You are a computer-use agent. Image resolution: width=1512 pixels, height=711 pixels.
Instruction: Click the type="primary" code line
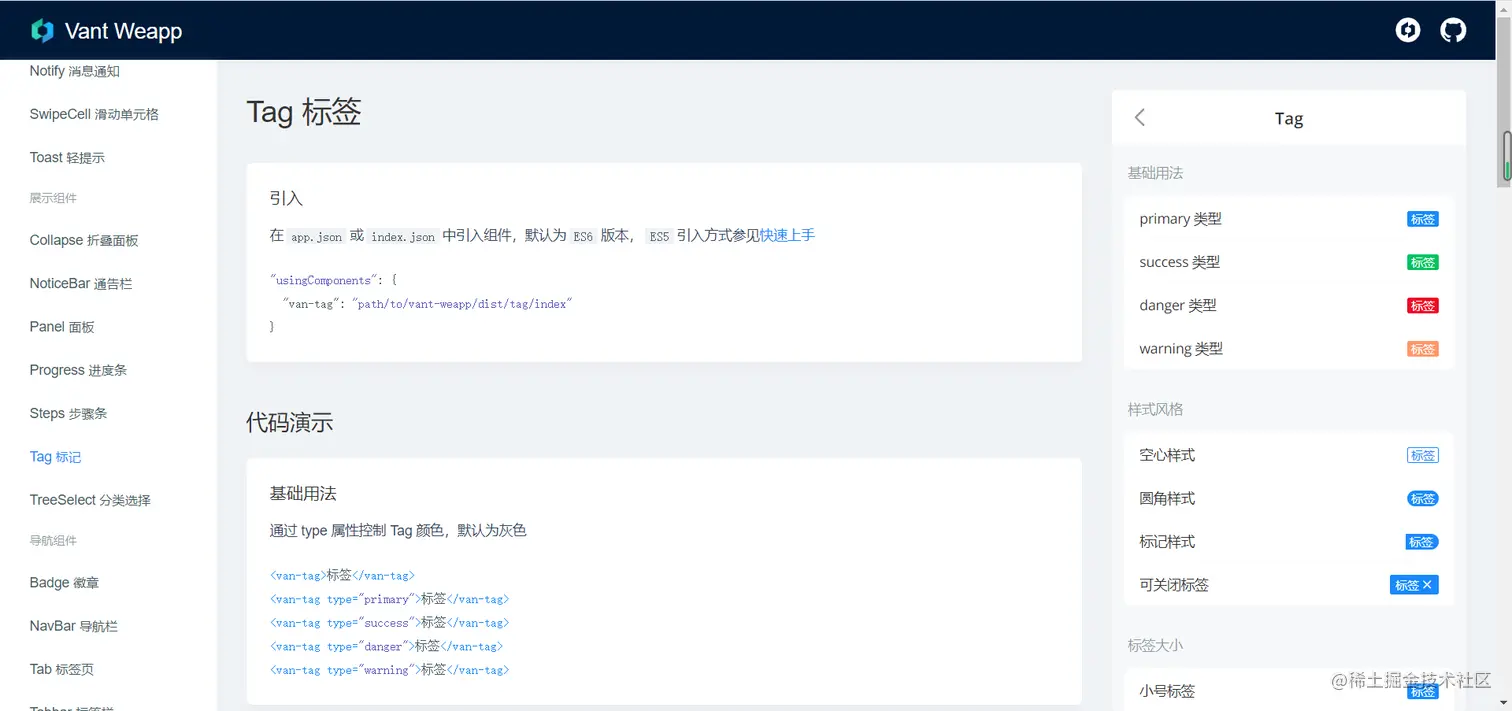[x=389, y=599]
